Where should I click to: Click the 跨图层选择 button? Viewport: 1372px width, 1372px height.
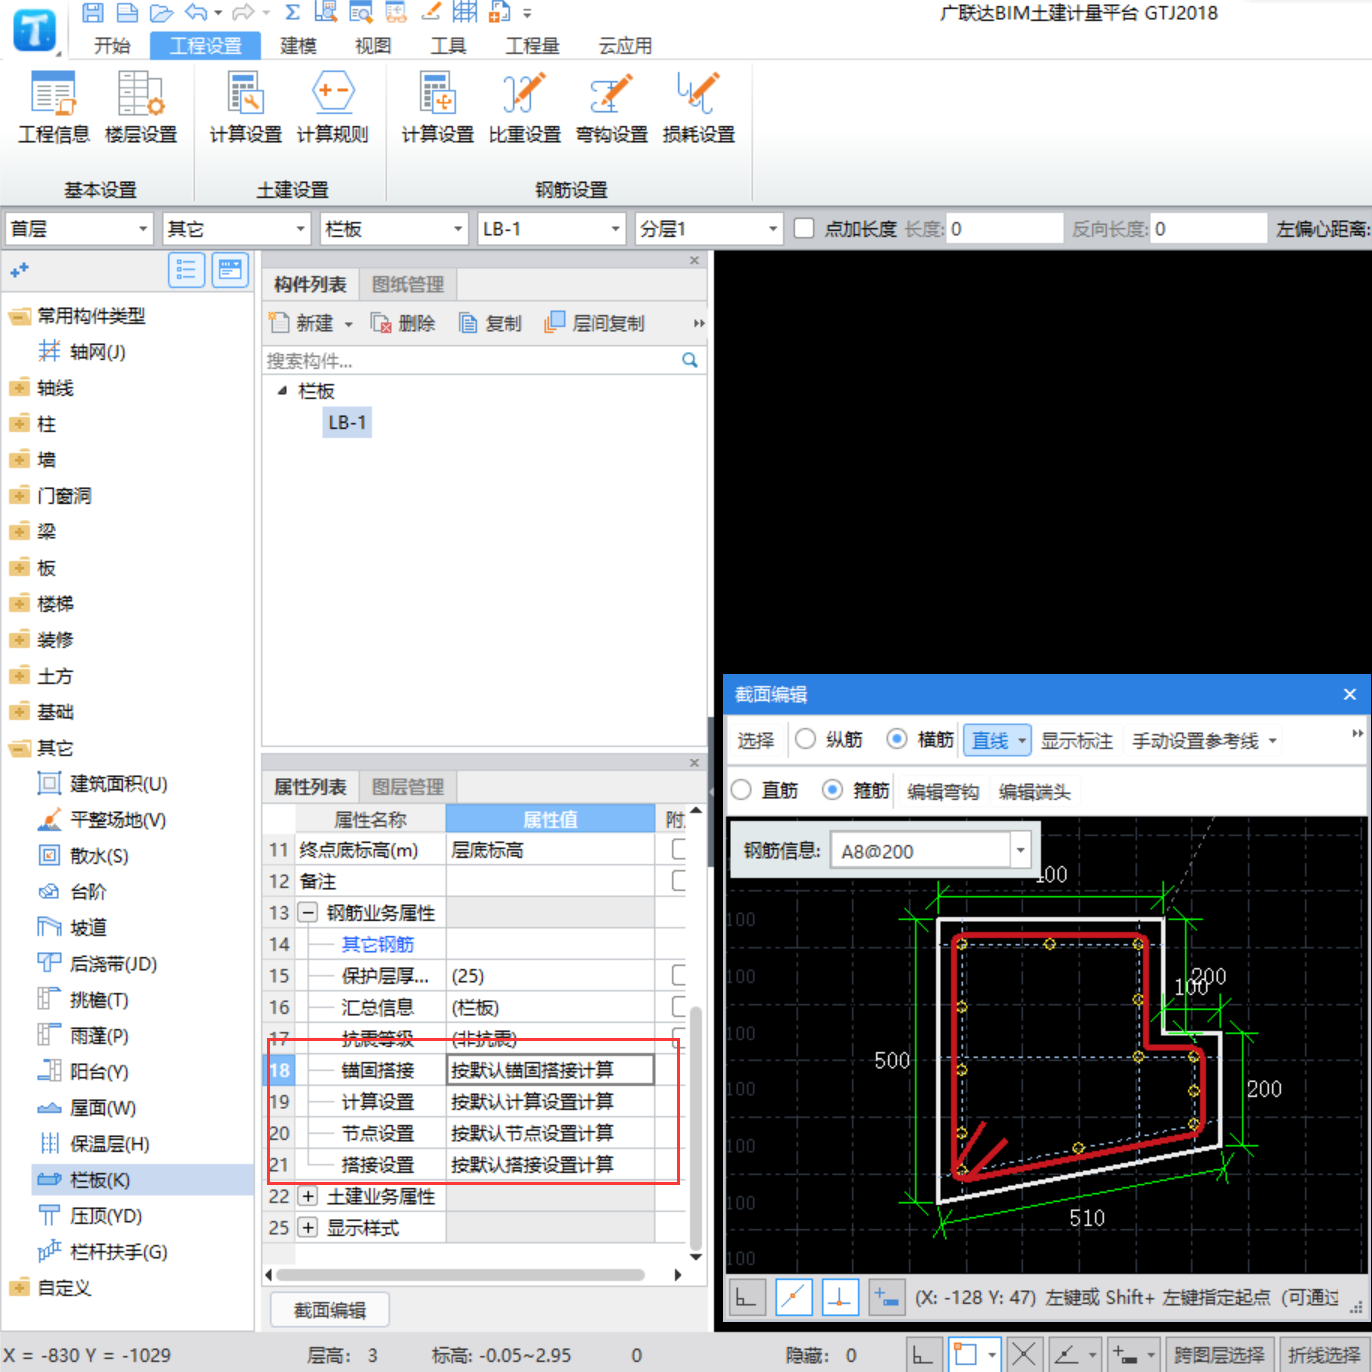coord(1219,1355)
